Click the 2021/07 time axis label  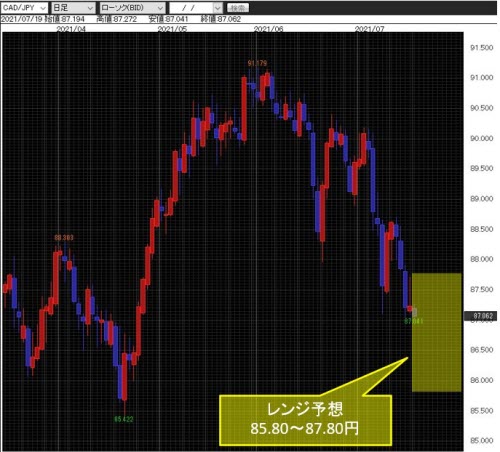(369, 29)
